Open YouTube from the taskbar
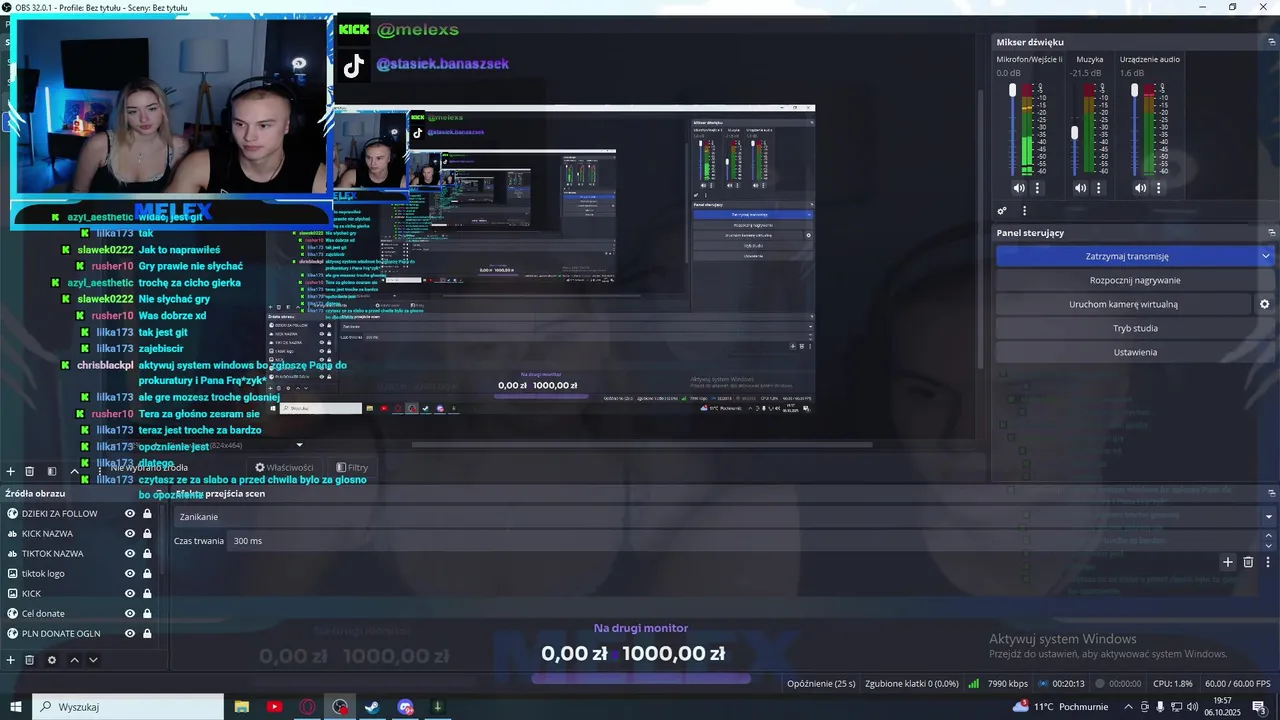The image size is (1280, 720). pyautogui.click(x=274, y=707)
